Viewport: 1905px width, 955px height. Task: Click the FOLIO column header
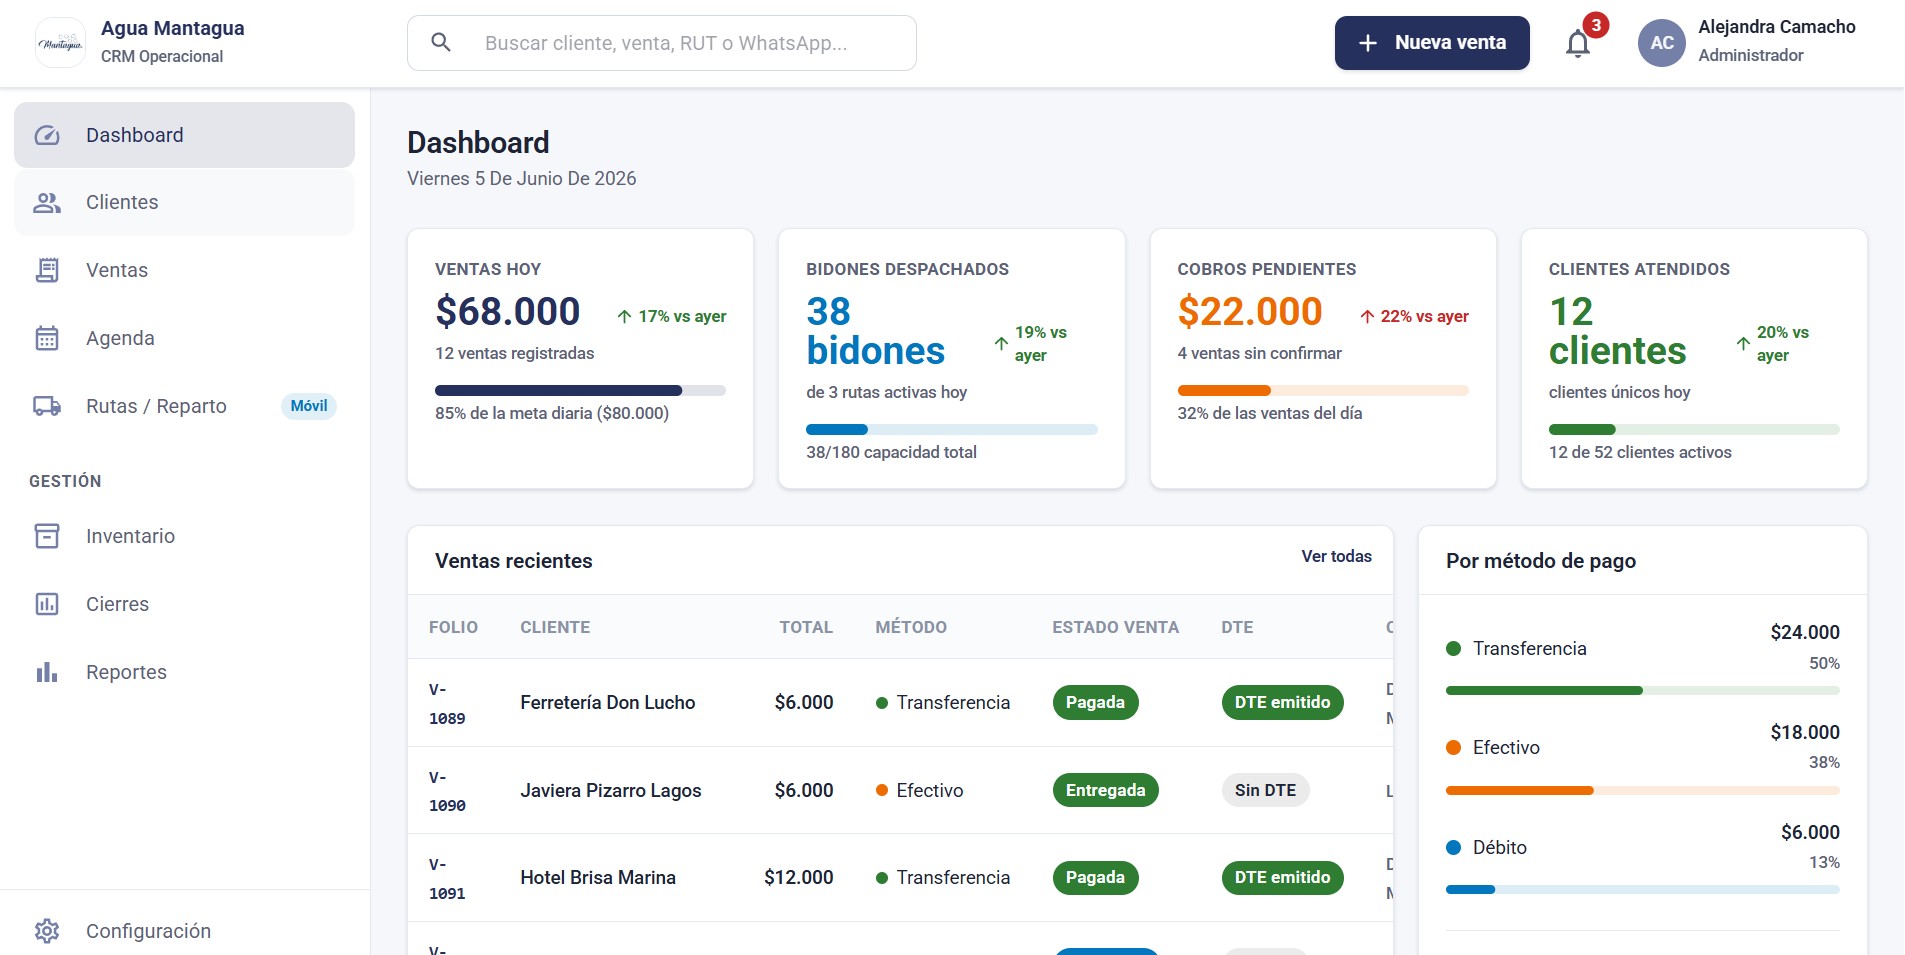[453, 627]
